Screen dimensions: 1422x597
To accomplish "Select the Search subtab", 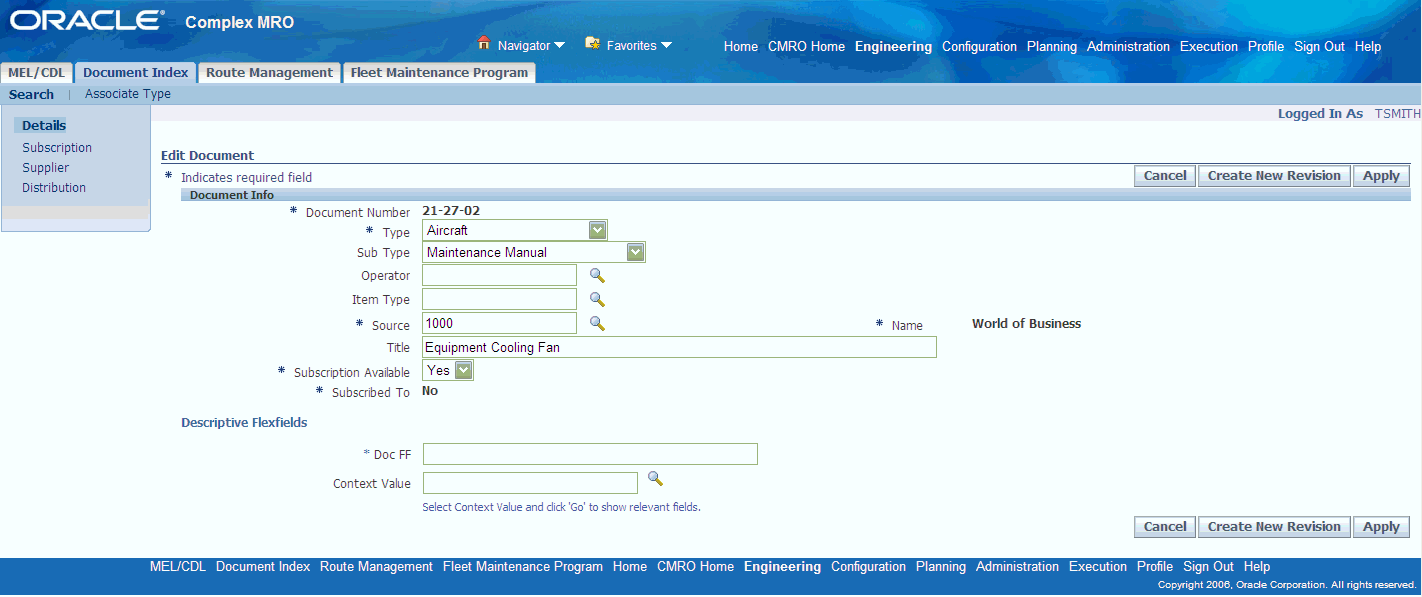I will pos(31,94).
